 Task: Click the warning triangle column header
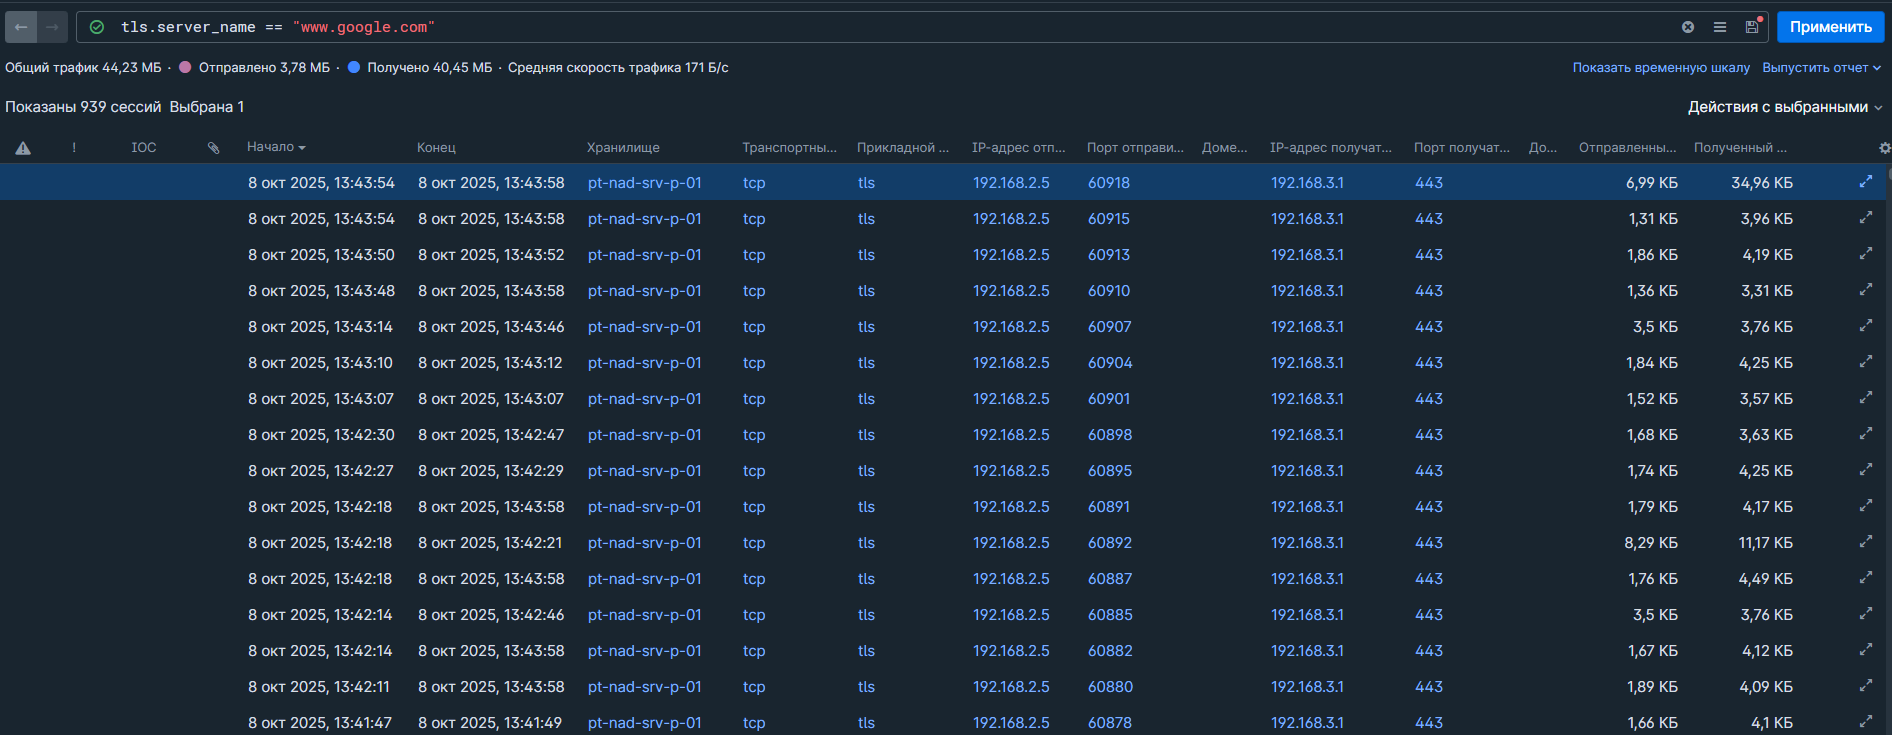pyautogui.click(x=23, y=148)
